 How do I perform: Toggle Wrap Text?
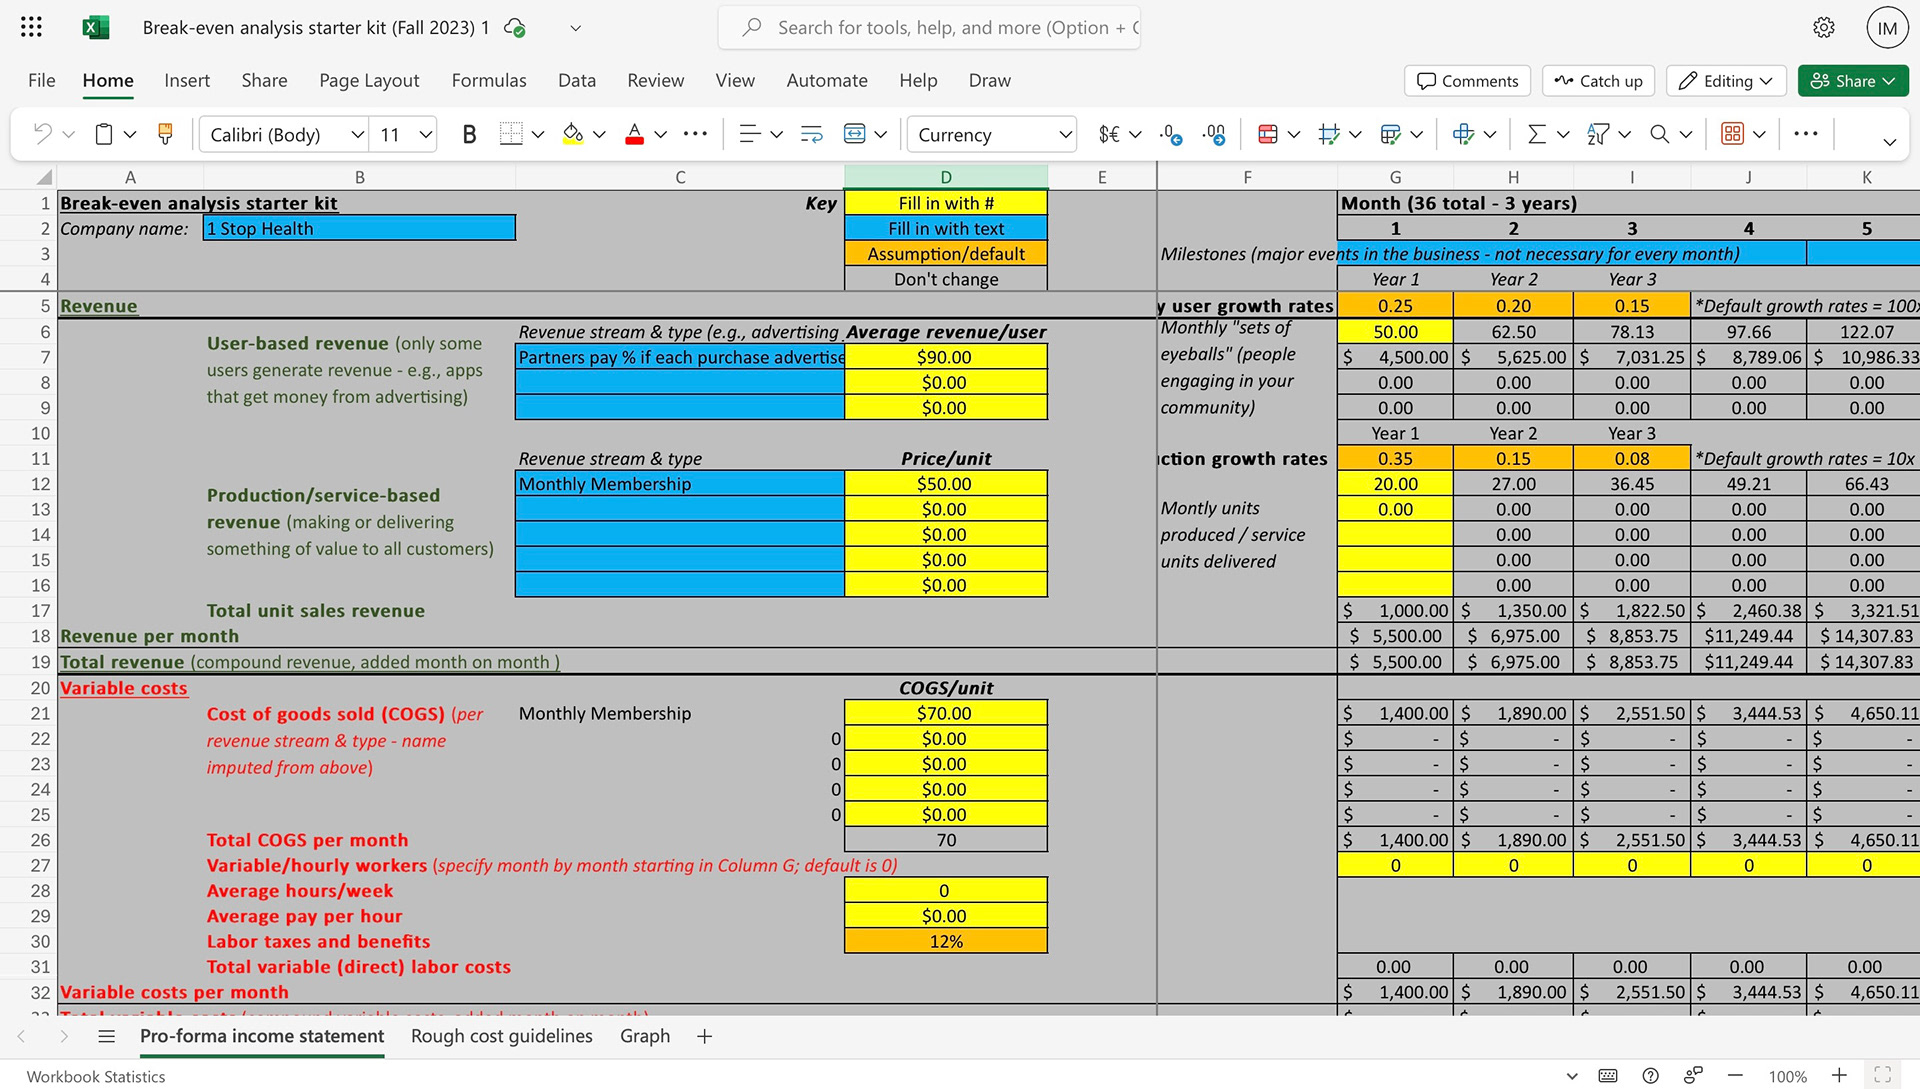[x=811, y=134]
